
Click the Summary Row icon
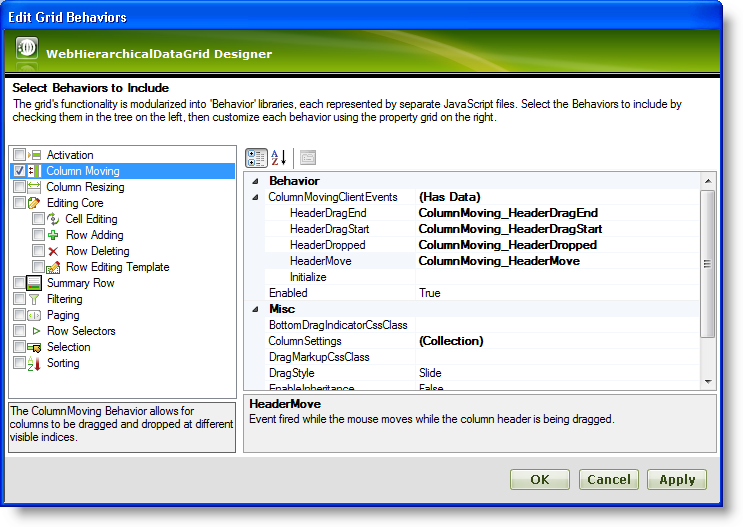point(34,283)
